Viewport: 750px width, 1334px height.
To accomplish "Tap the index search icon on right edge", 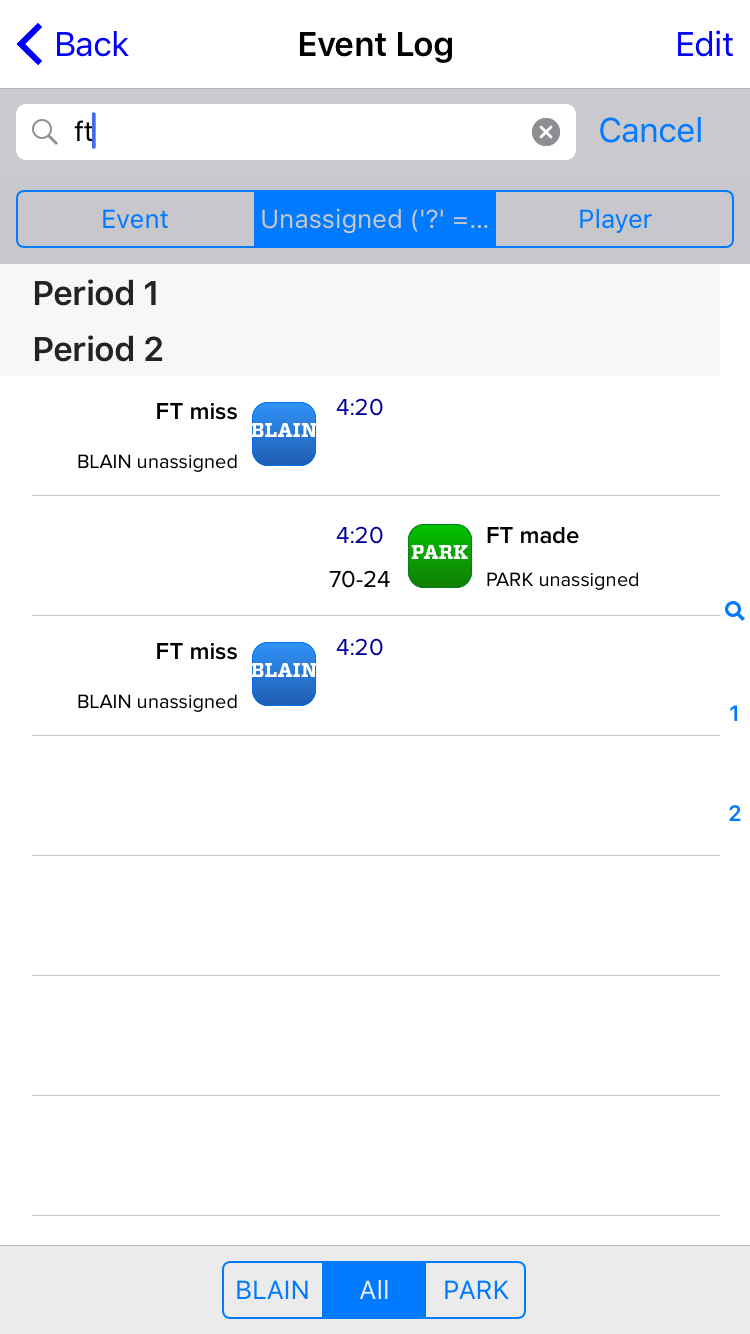I will [735, 611].
